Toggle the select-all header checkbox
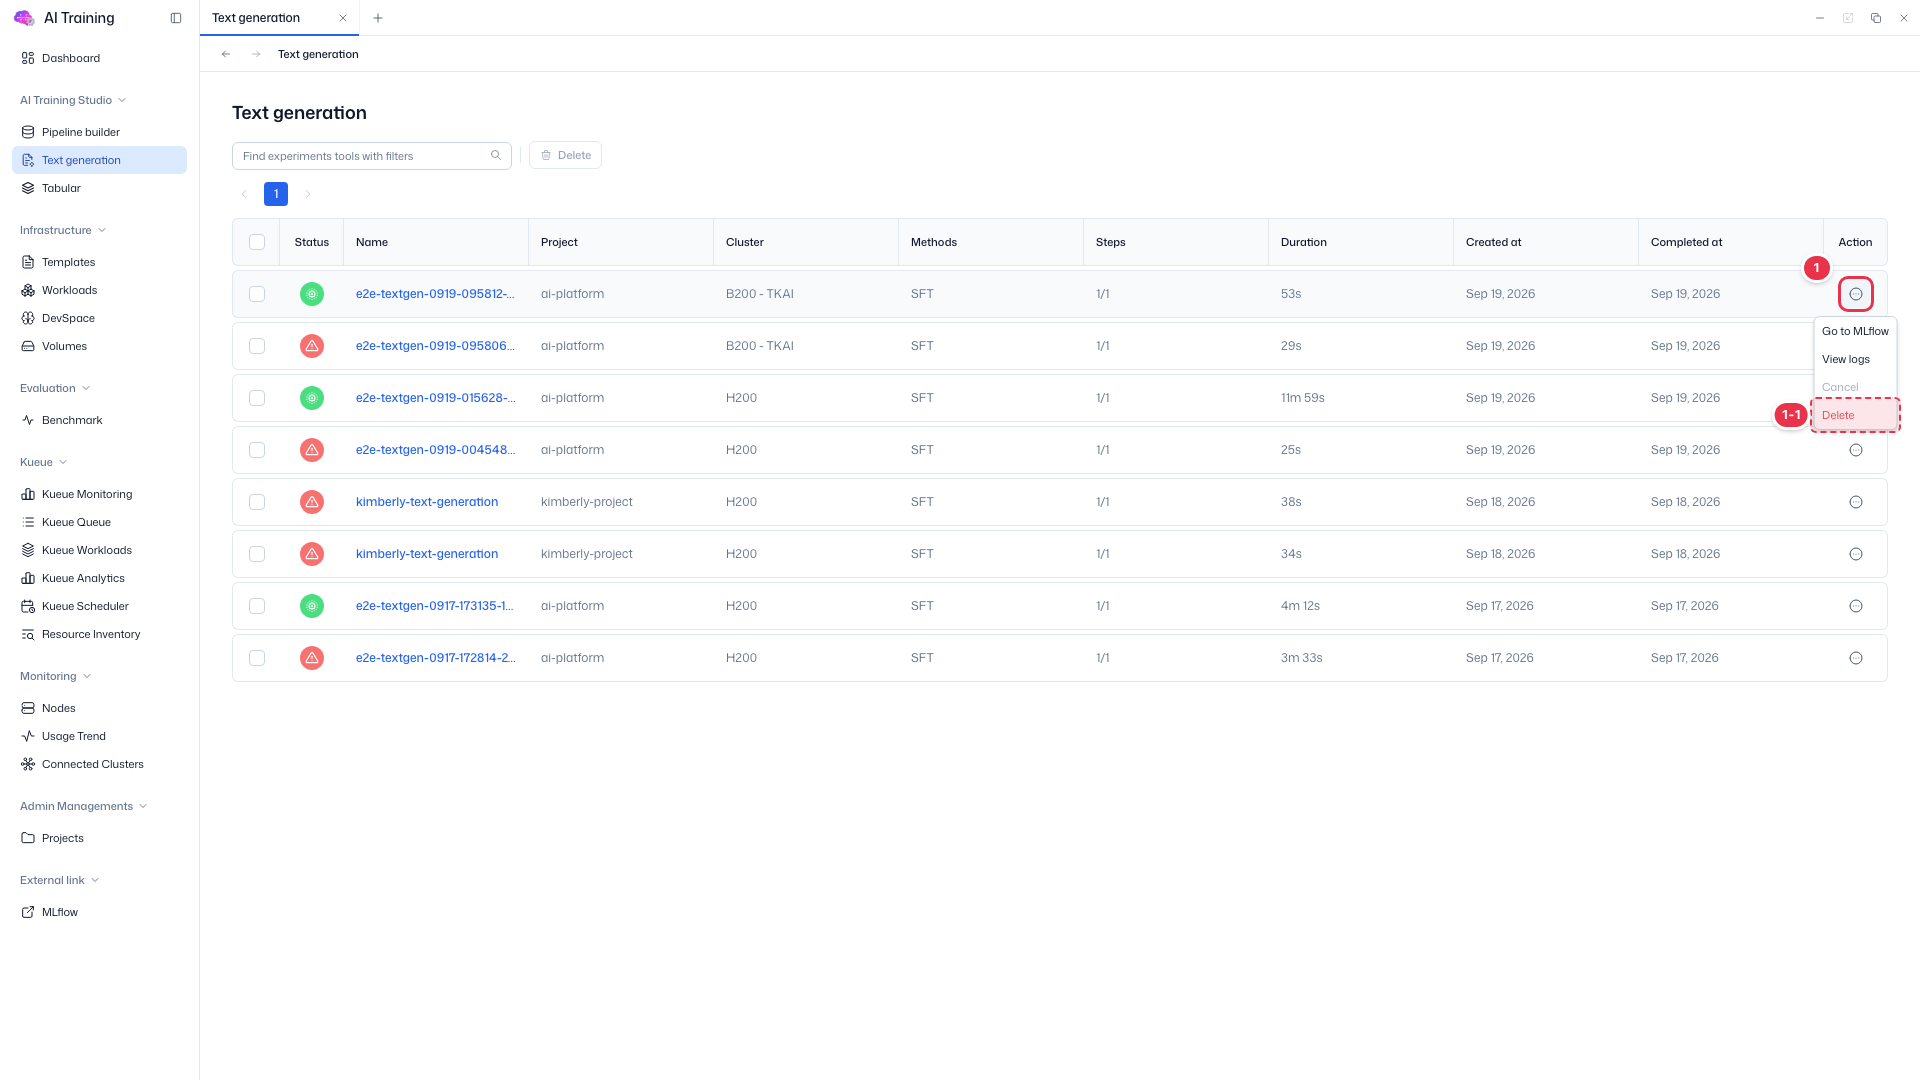This screenshot has width=1920, height=1080. pos(257,242)
